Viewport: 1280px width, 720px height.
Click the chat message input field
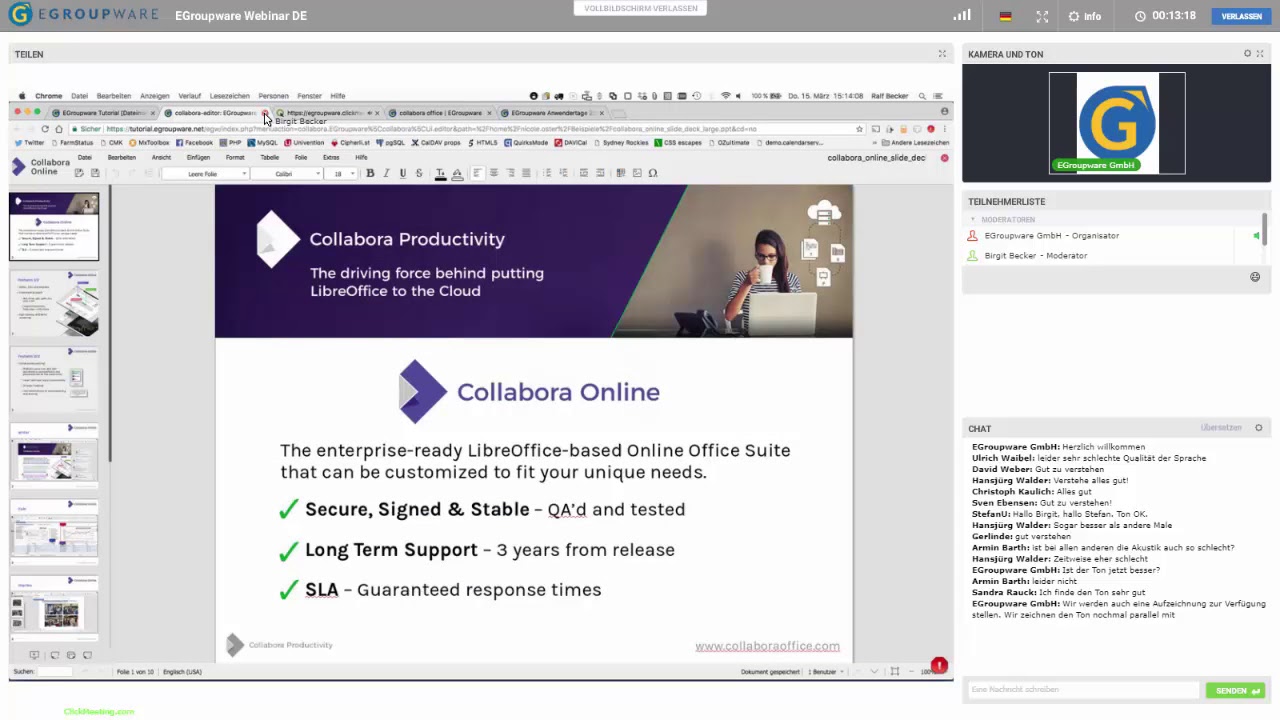pyautogui.click(x=1083, y=690)
